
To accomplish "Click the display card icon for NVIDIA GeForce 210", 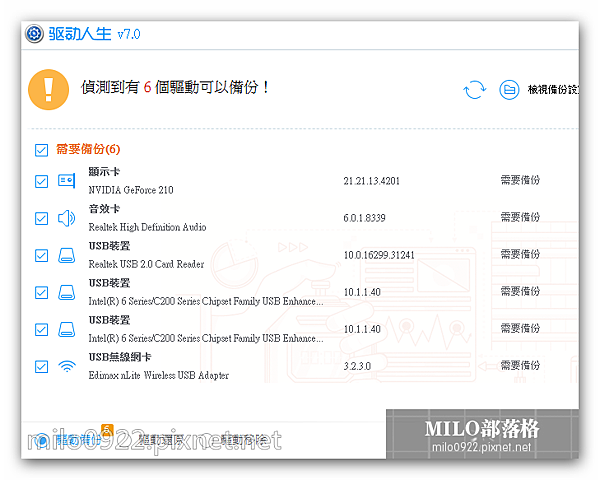I will [x=67, y=180].
